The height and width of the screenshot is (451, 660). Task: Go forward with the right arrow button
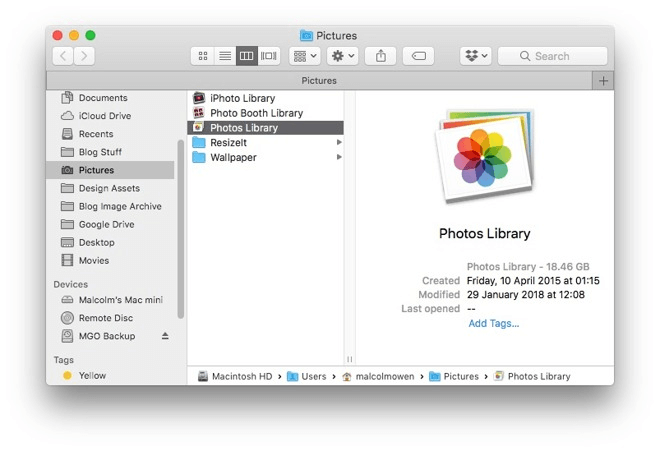tap(84, 56)
